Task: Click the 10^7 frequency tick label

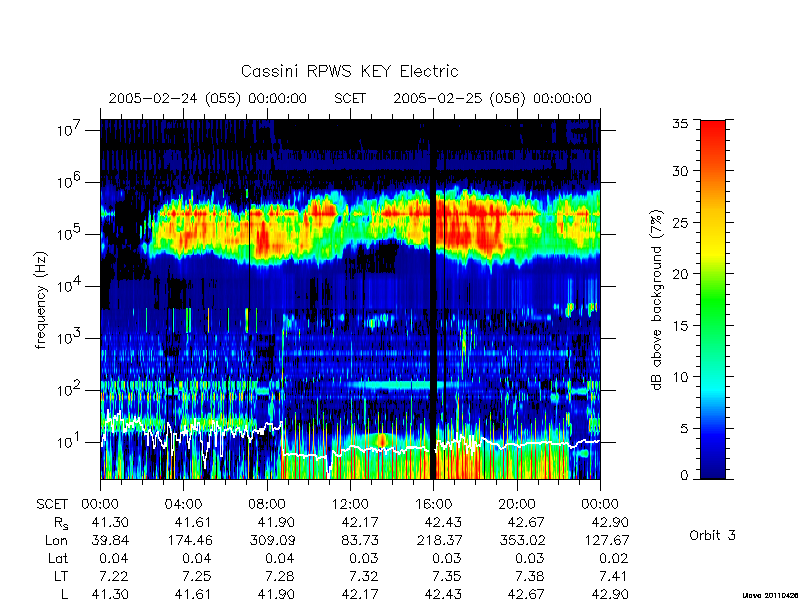Action: (x=68, y=130)
